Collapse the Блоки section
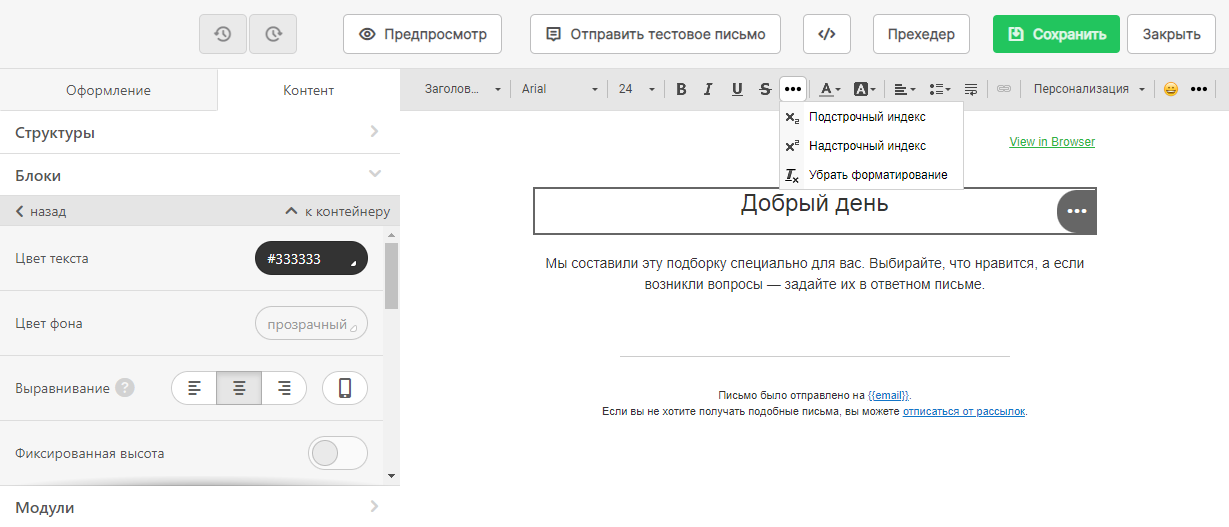 pos(200,175)
